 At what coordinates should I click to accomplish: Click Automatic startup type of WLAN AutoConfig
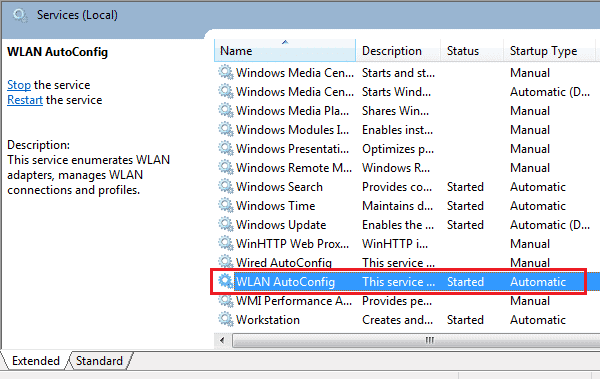tap(538, 281)
